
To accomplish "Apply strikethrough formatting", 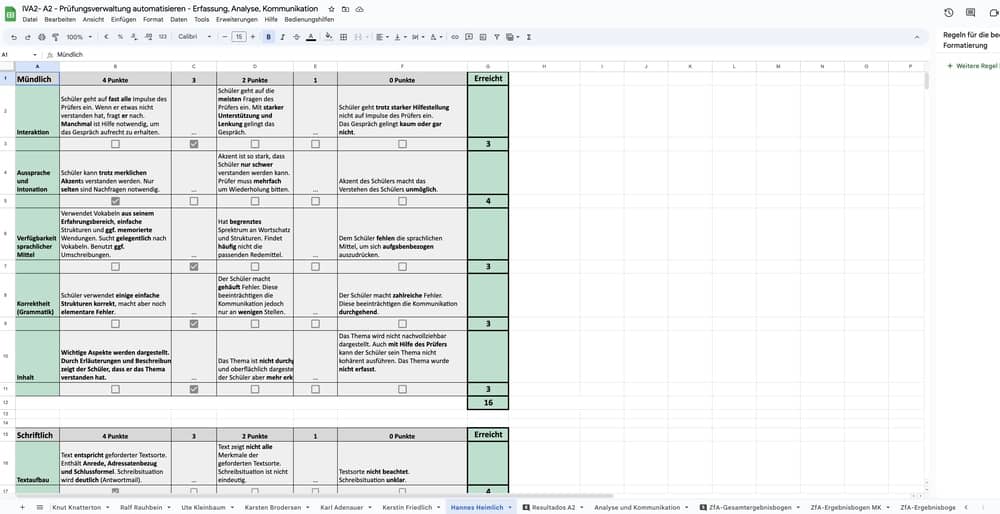I will click(297, 37).
